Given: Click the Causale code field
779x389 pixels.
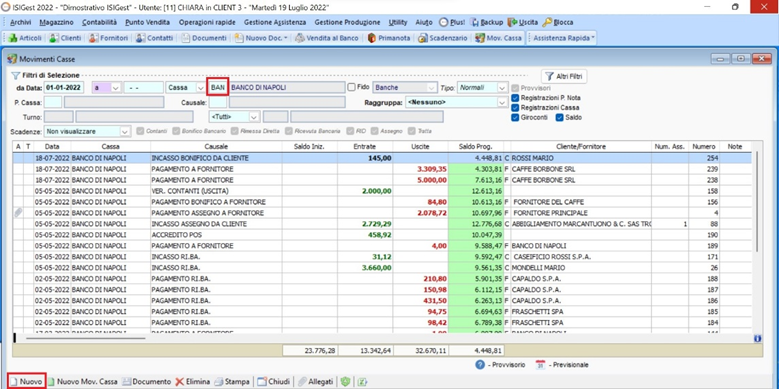Looking at the screenshot, I should [218, 102].
